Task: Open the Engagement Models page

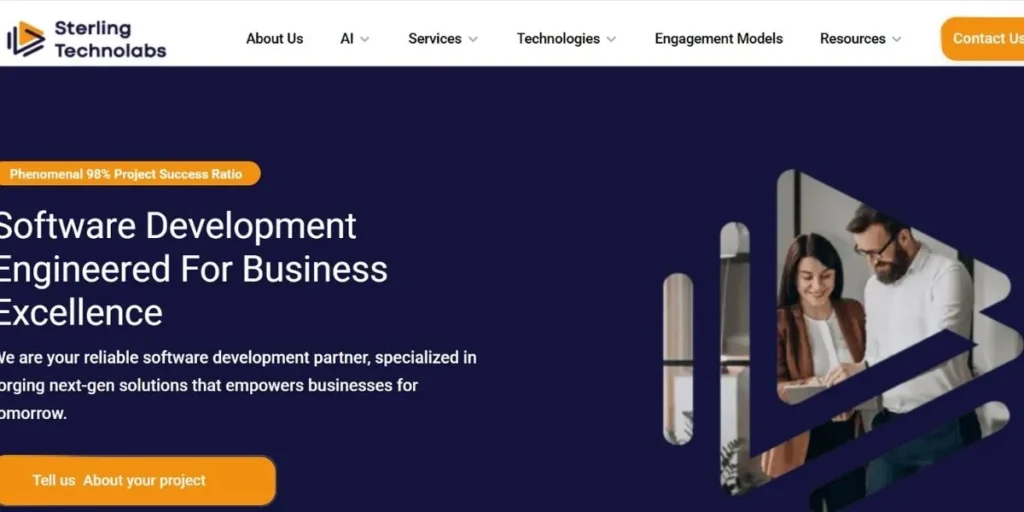Action: pyautogui.click(x=718, y=39)
